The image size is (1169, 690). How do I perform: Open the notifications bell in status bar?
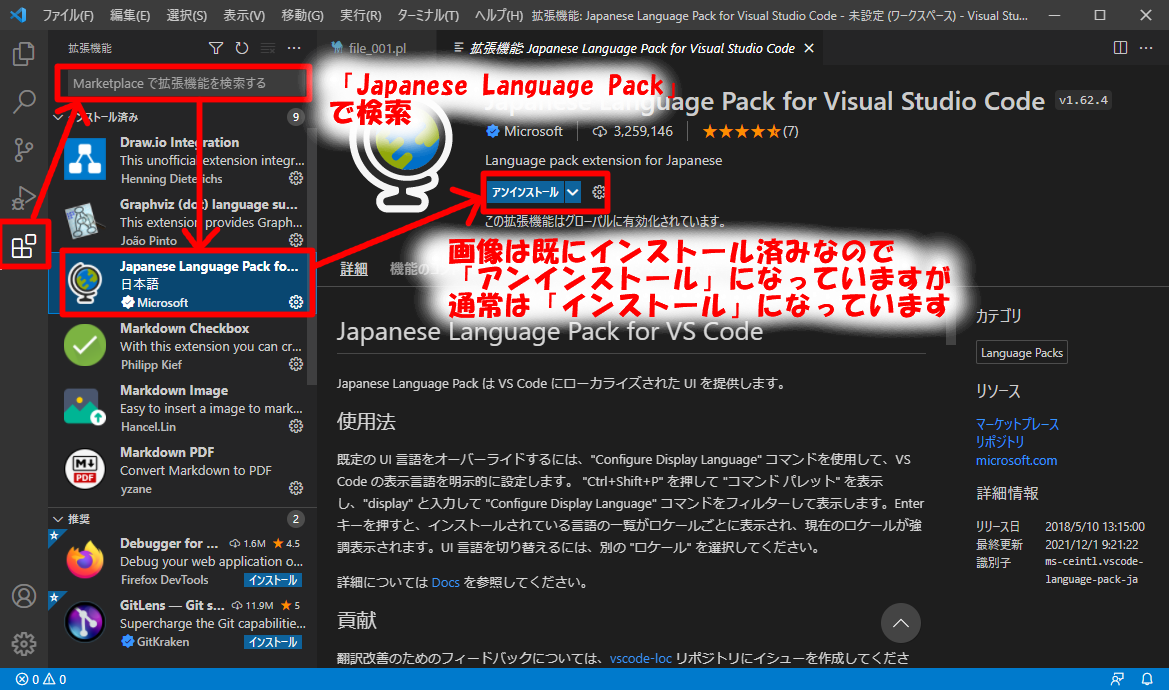[1147, 679]
